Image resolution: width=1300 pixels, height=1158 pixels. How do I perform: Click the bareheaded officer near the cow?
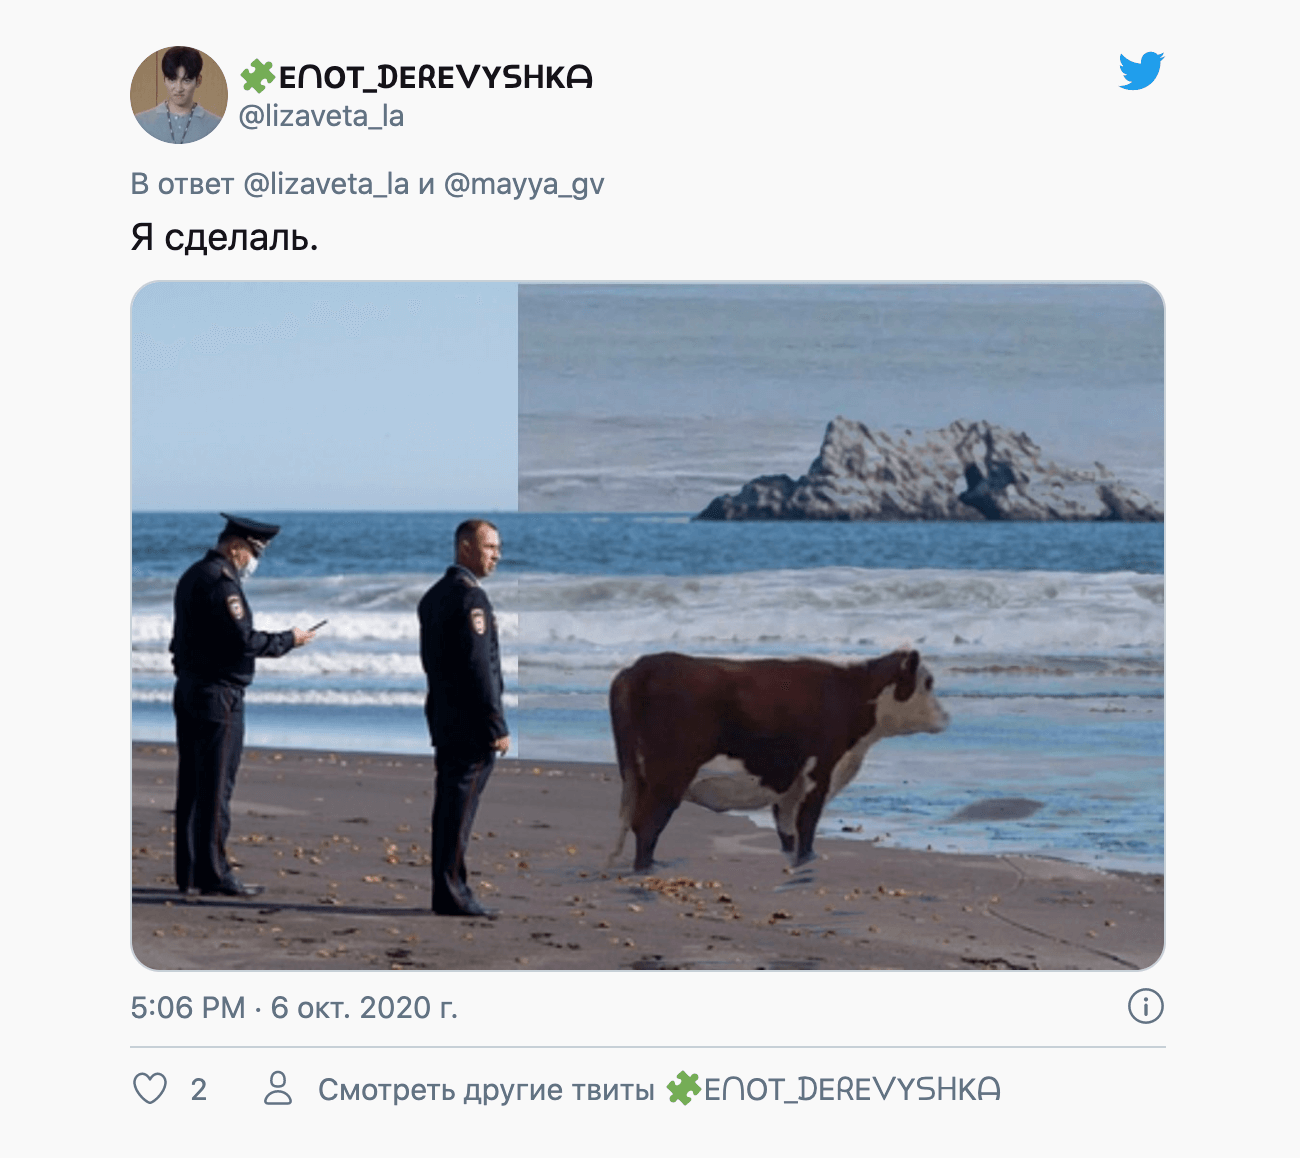(464, 717)
